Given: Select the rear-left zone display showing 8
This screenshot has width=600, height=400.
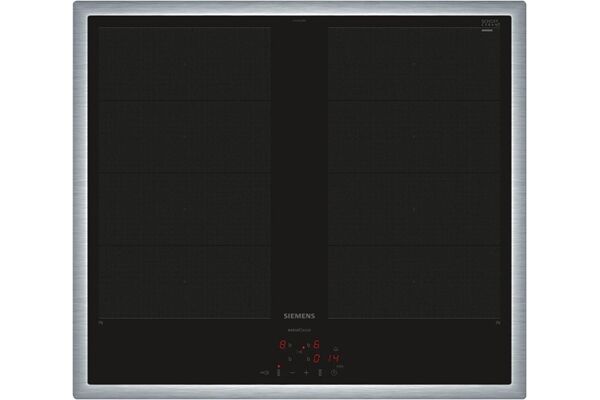Looking at the screenshot, I should [282, 345].
